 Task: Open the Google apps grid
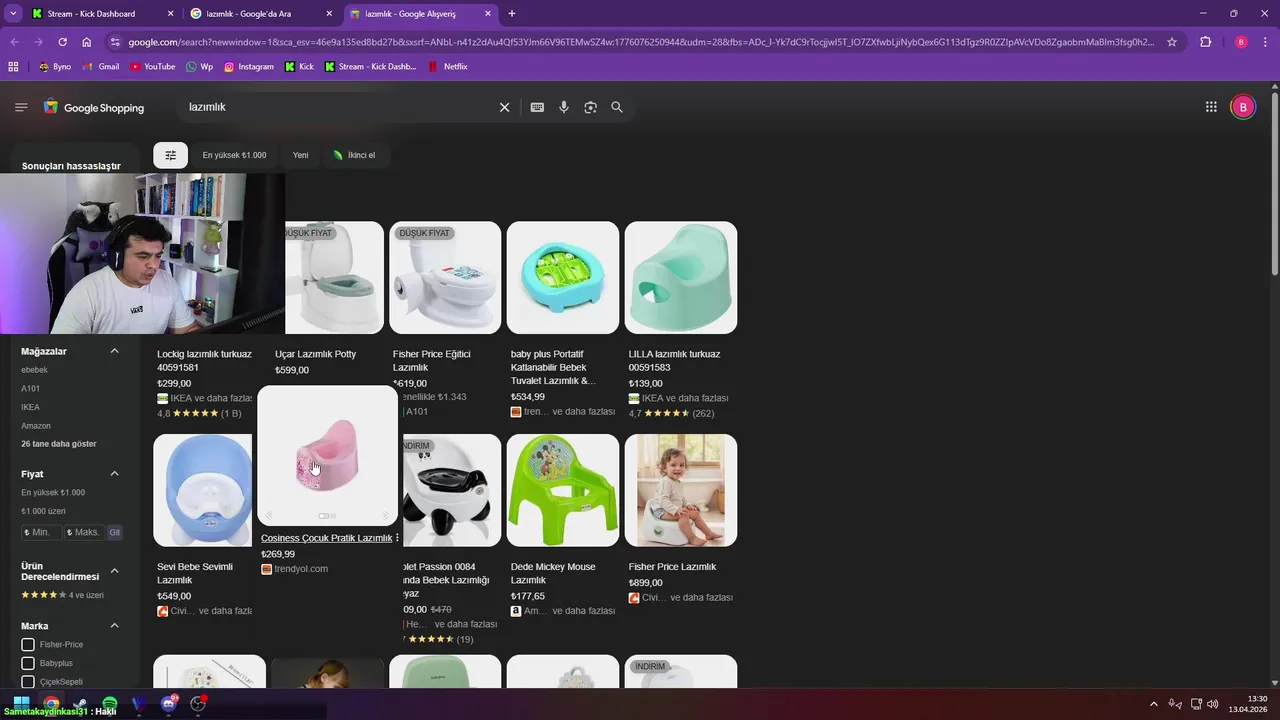click(1211, 107)
